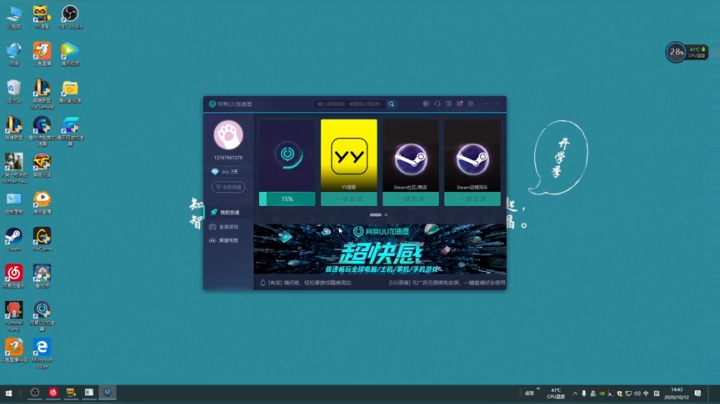Open the Microsoft Edge desktop shortcut
Viewport: 720px width, 404px height.
point(42,354)
